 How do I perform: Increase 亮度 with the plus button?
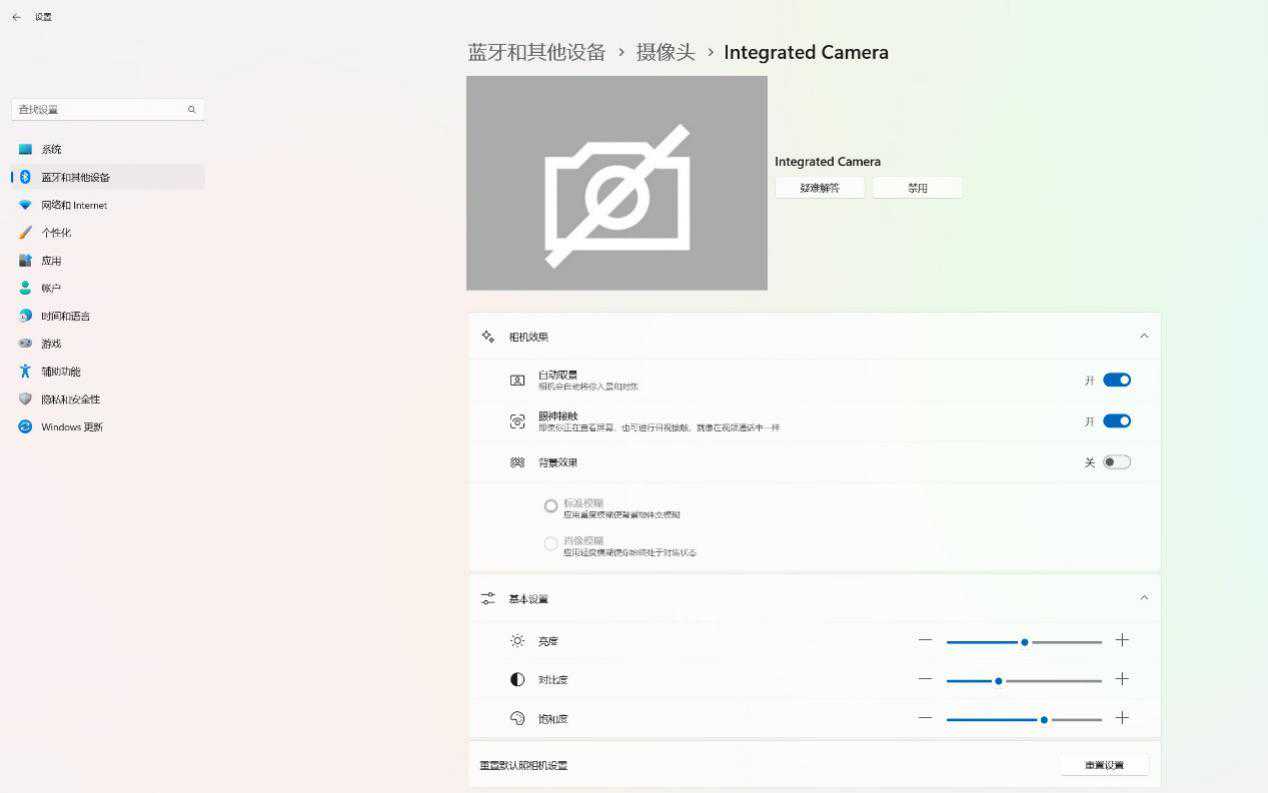click(x=1122, y=641)
